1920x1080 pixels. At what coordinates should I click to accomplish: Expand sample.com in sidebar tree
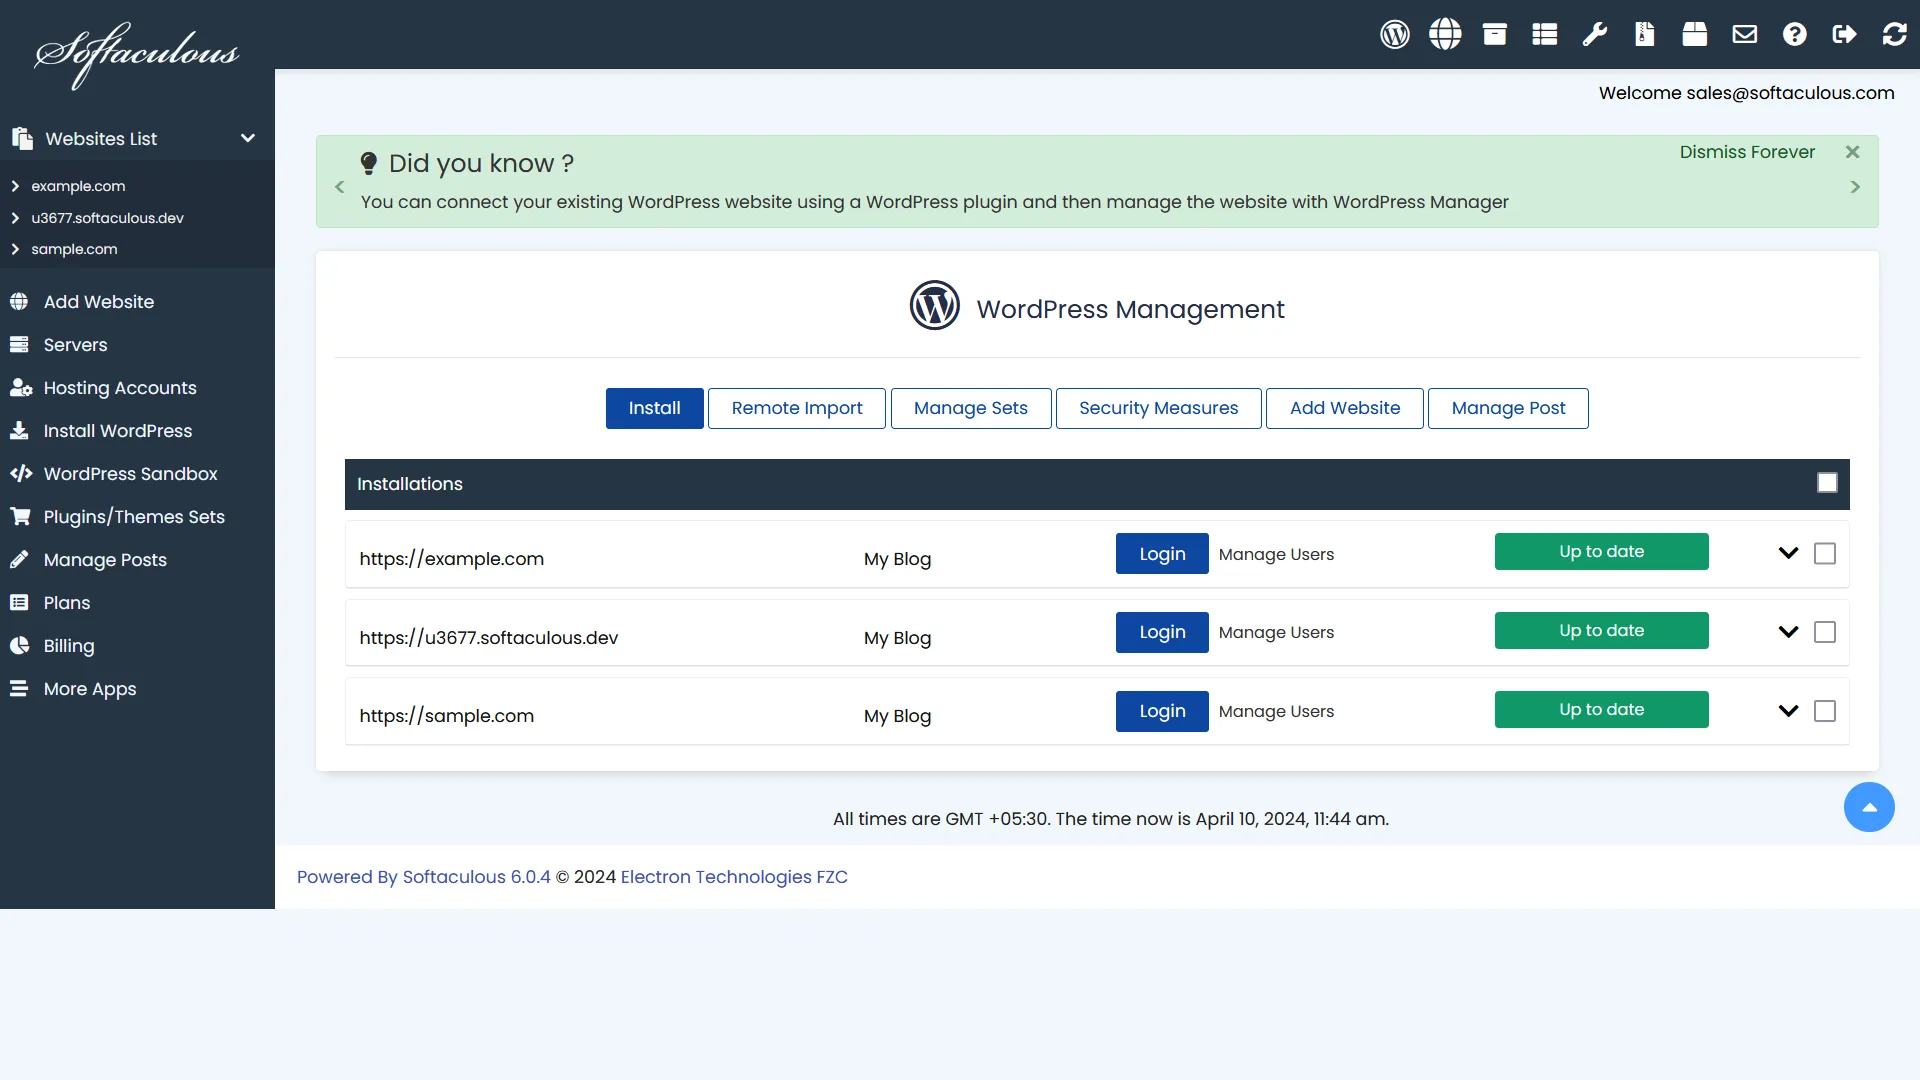[x=15, y=249]
